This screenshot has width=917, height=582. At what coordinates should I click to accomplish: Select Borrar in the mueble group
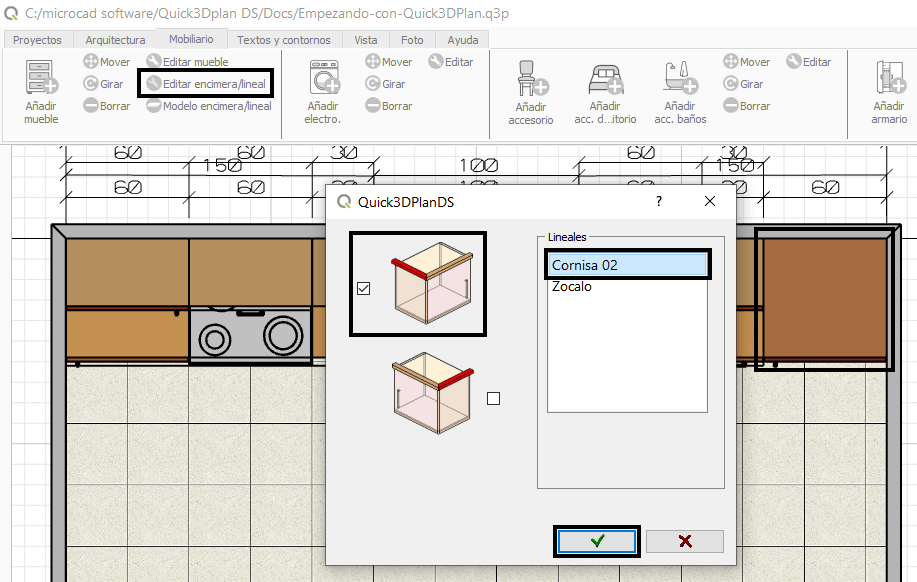pyautogui.click(x=107, y=106)
